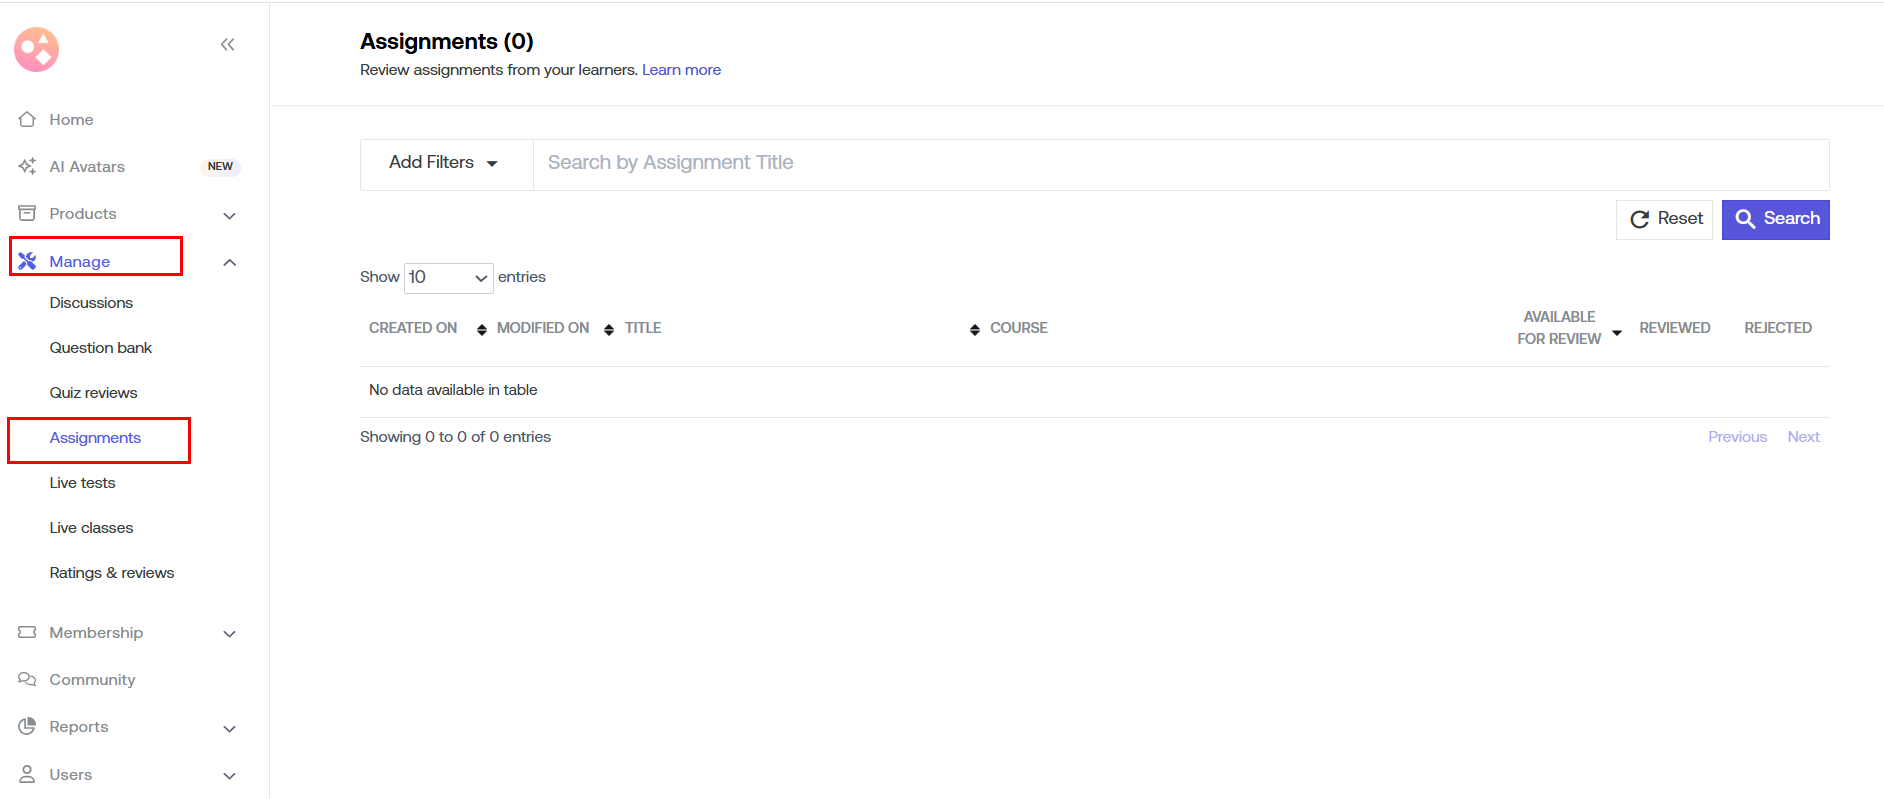Sort by Available For Review column
This screenshot has width=1884, height=799.
(x=1560, y=328)
